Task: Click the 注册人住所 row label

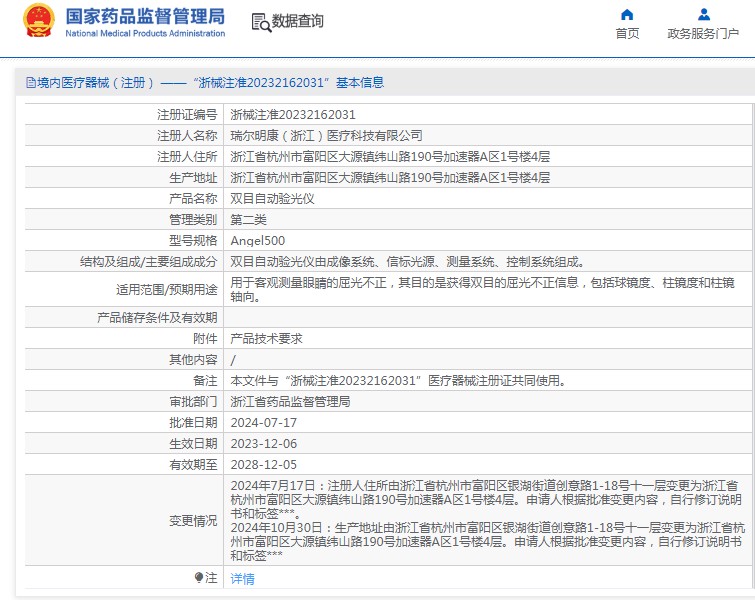Action: [x=187, y=157]
